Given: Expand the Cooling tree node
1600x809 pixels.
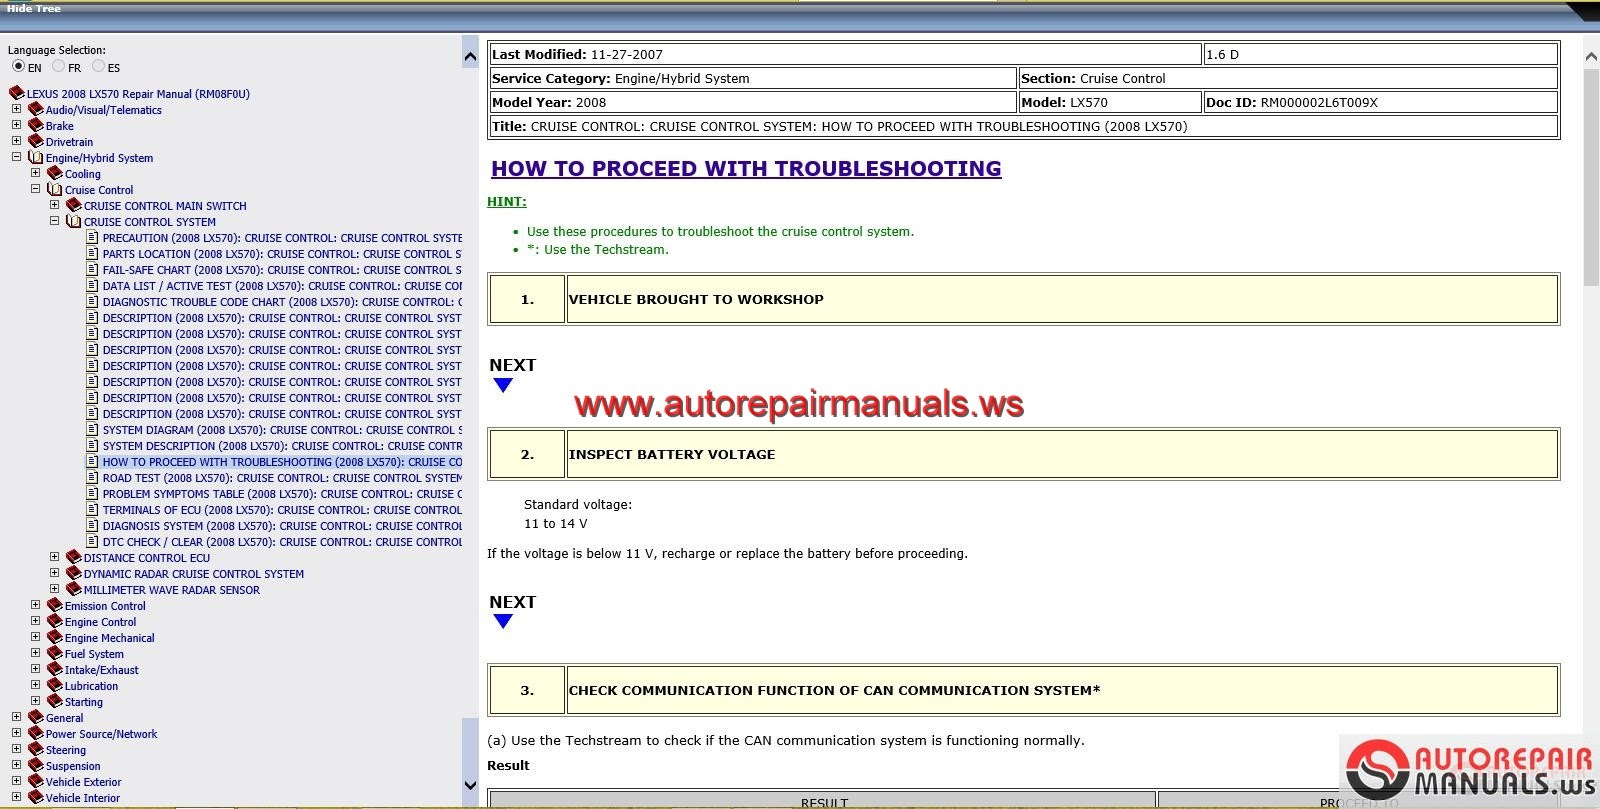Looking at the screenshot, I should pos(35,173).
